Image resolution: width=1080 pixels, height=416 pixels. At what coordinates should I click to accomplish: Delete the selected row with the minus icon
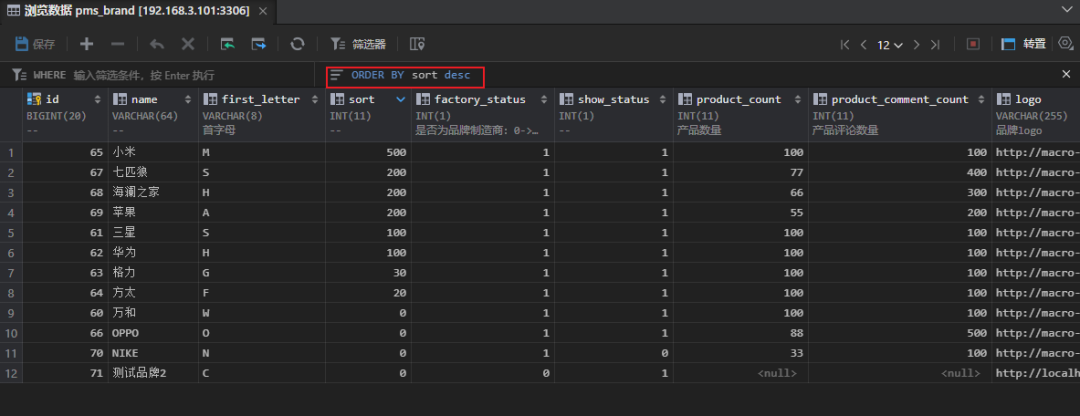118,44
